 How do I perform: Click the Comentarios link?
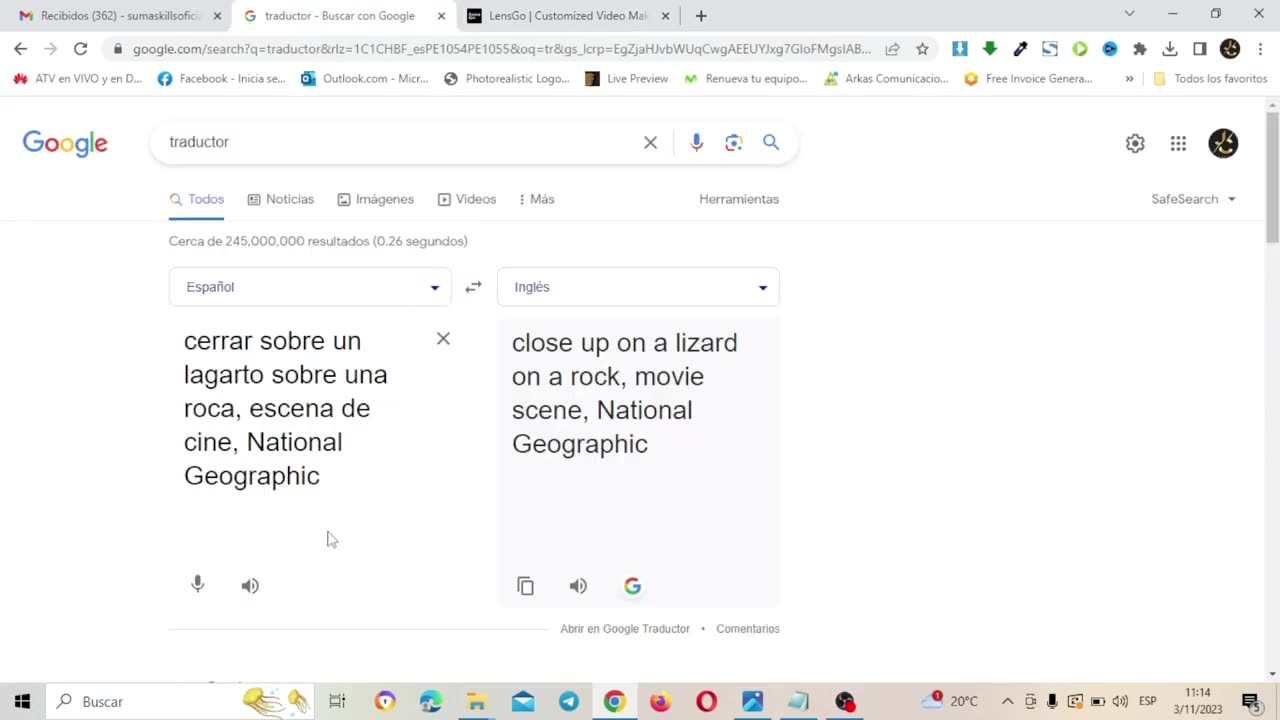[x=748, y=629]
